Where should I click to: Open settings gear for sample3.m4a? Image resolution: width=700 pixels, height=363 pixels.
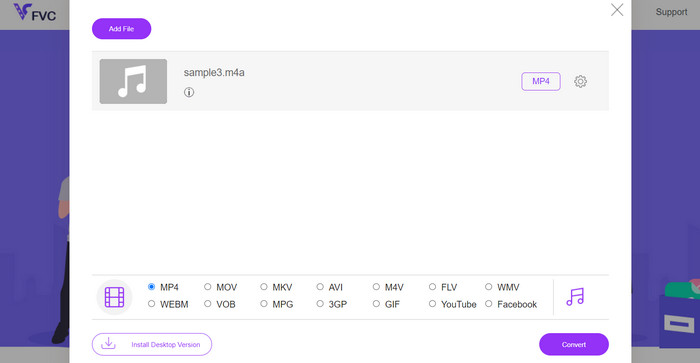(580, 81)
